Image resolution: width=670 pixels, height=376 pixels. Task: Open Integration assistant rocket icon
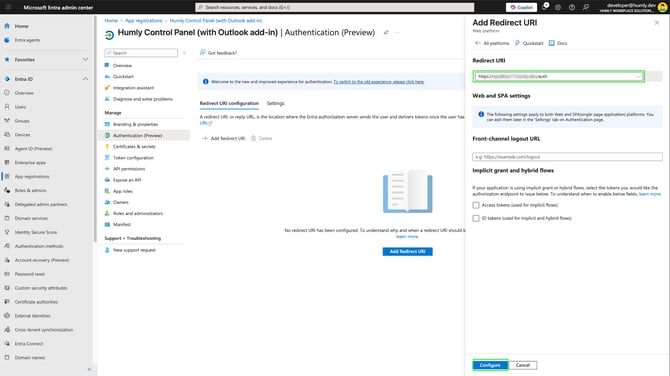point(107,88)
